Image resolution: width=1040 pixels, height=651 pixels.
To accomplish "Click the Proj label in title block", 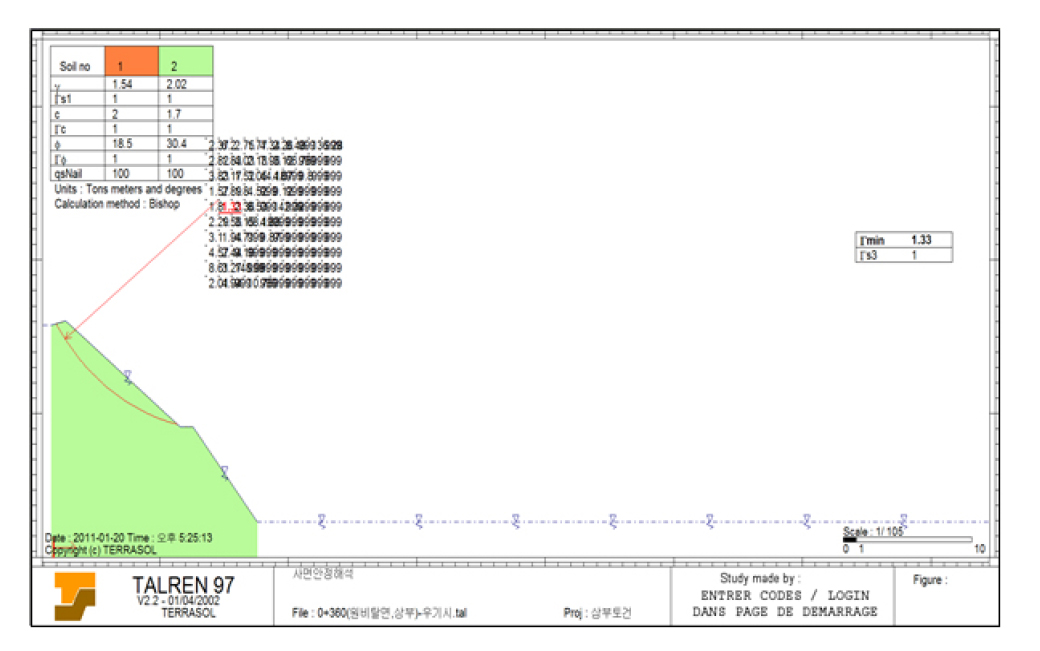I will (x=598, y=613).
